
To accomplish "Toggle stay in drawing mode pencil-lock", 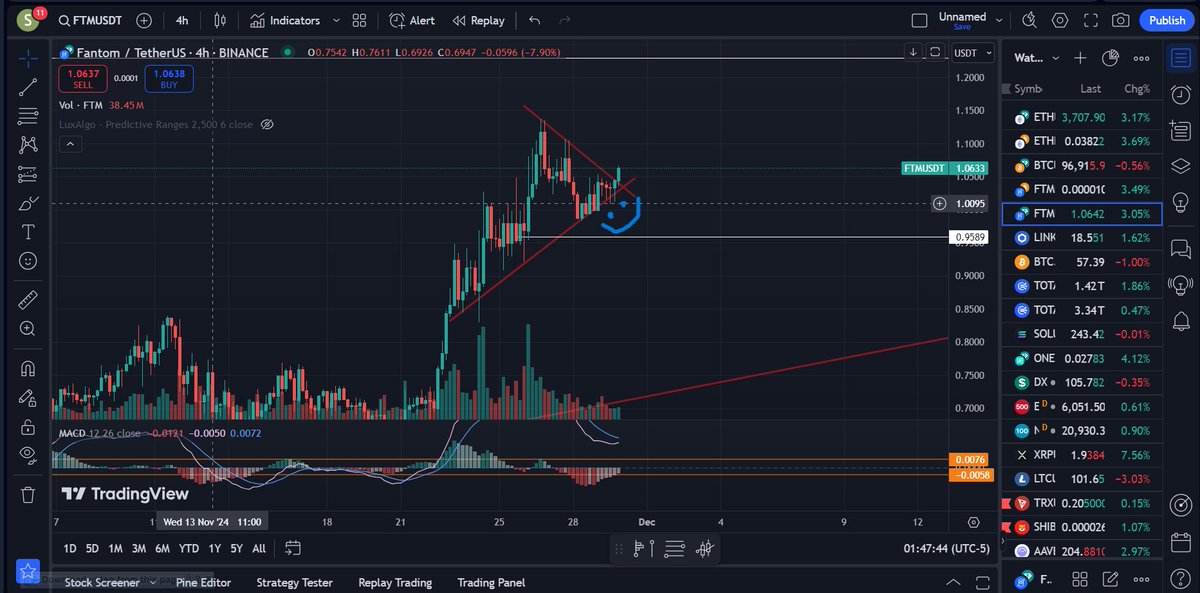I will pyautogui.click(x=28, y=398).
